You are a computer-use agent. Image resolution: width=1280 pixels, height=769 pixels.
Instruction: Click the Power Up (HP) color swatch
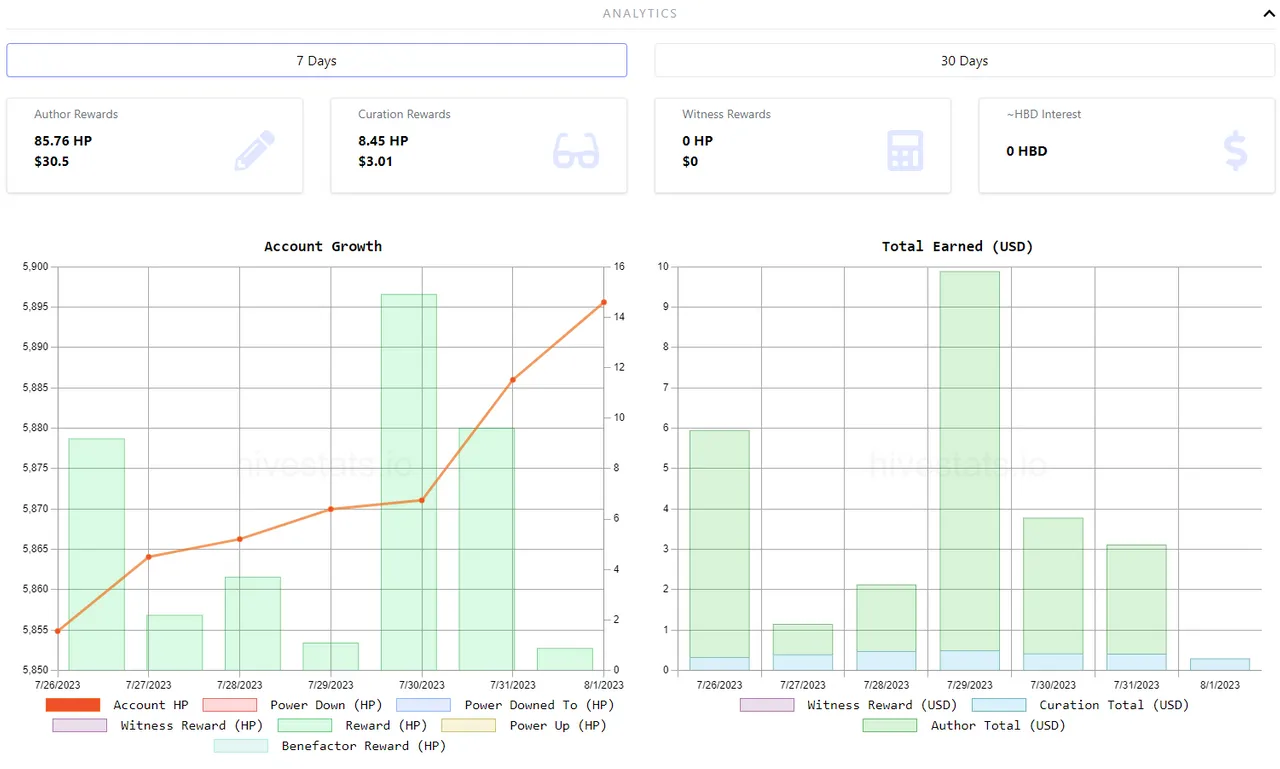point(469,725)
